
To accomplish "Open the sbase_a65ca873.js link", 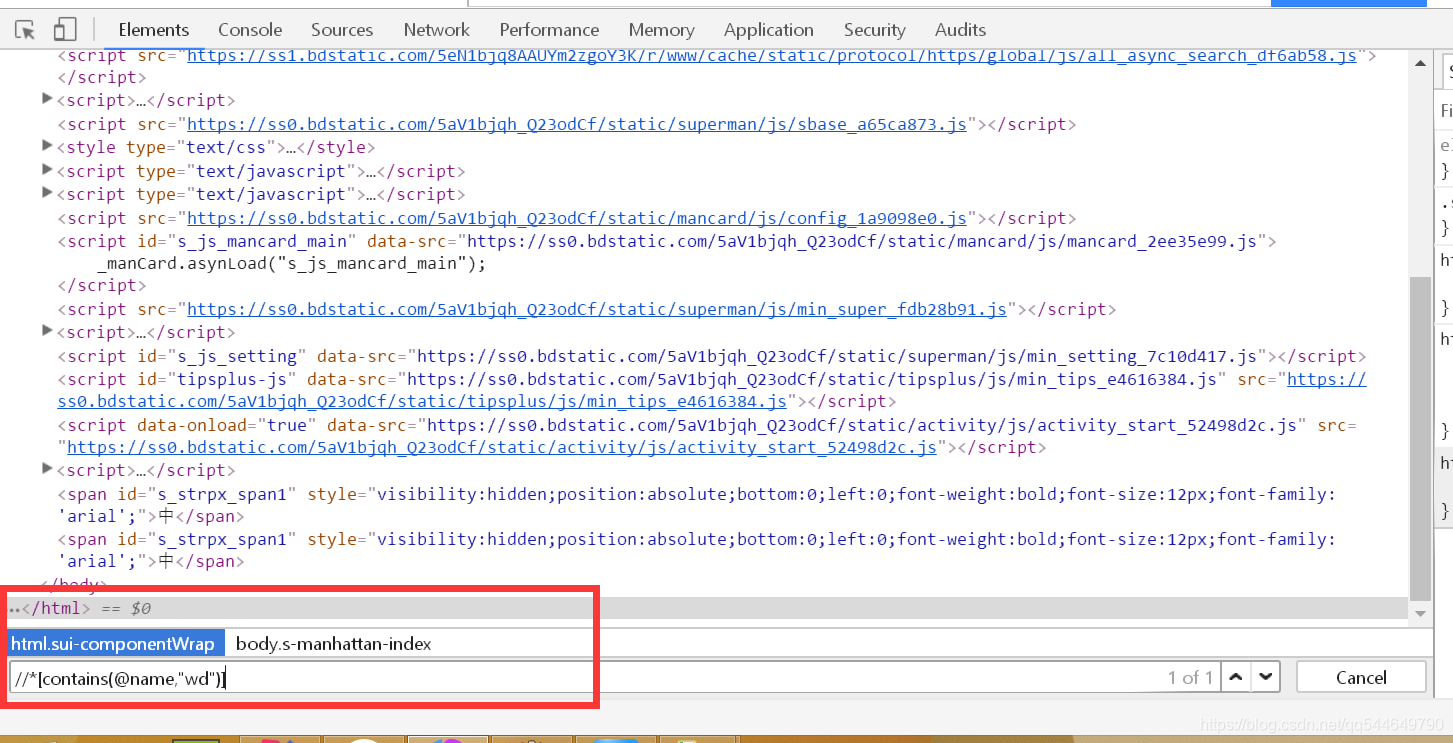I will pos(577,124).
